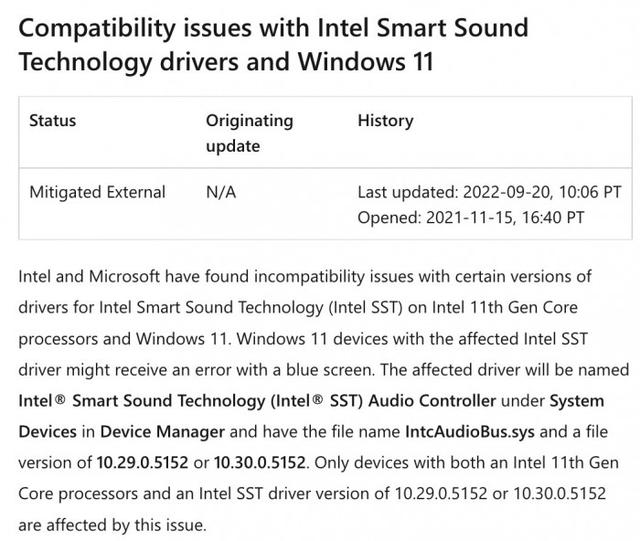Click the words Intel and Microsoft in paragraph
Image resolution: width=640 pixels, height=541 pixels.
[x=89, y=276]
